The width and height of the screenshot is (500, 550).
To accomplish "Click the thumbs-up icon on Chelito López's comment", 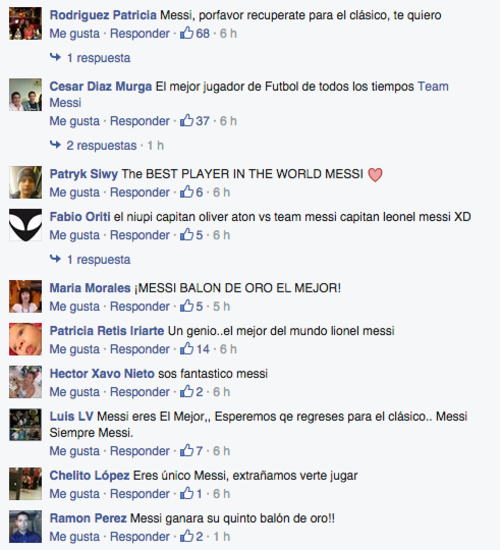I will click(187, 493).
